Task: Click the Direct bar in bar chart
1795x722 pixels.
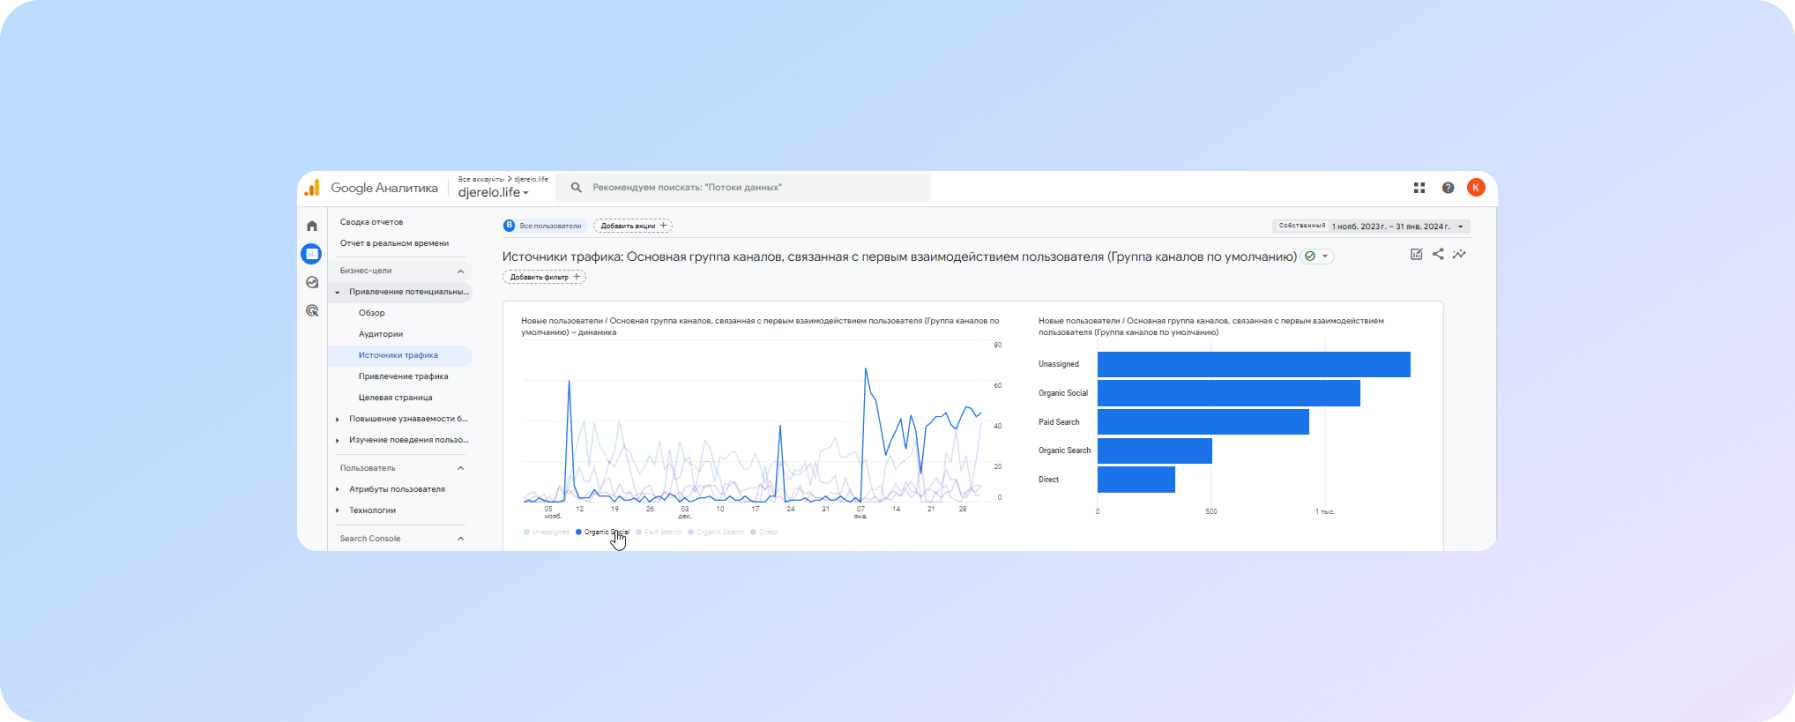Action: [1136, 480]
